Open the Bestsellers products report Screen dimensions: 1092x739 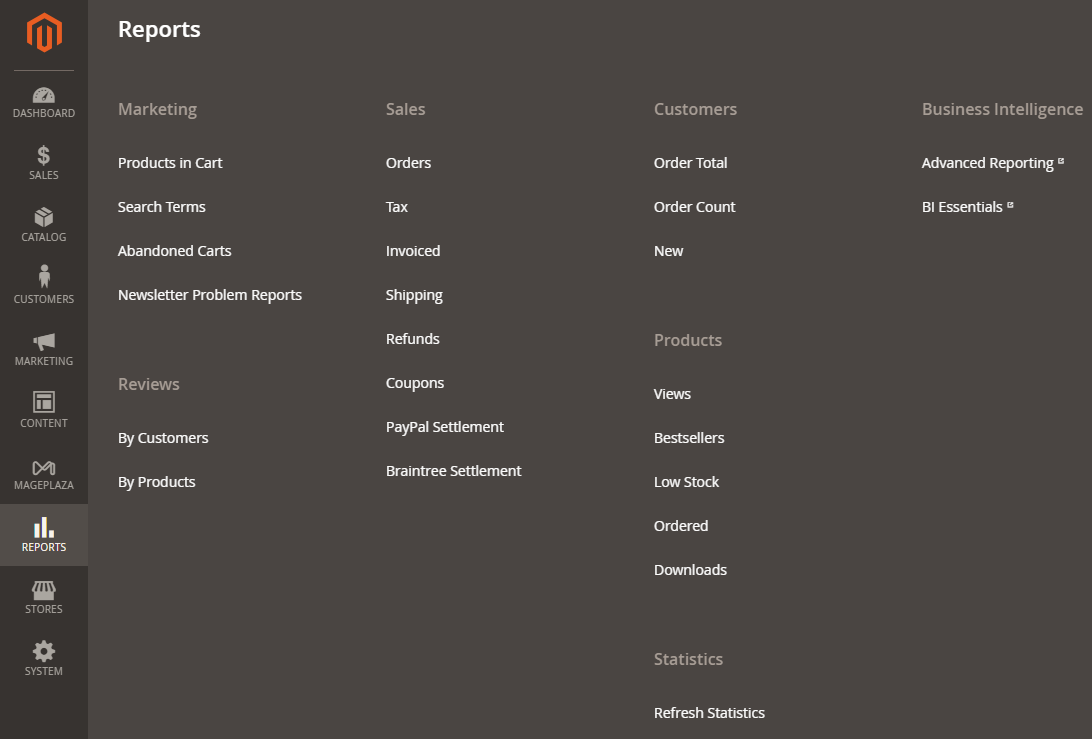(689, 438)
